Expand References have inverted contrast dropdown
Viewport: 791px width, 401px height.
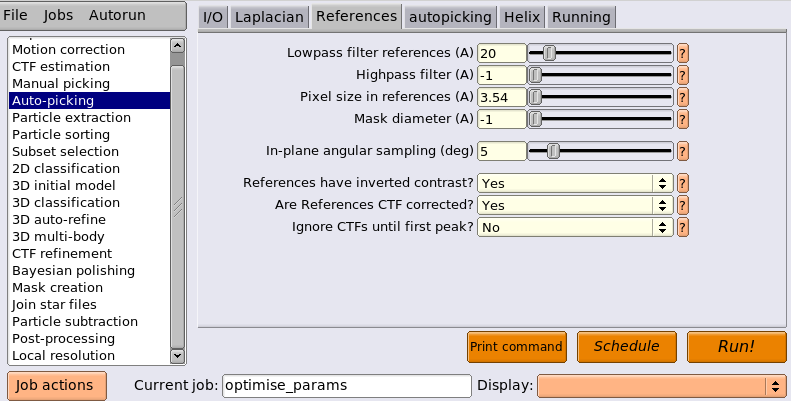click(575, 183)
